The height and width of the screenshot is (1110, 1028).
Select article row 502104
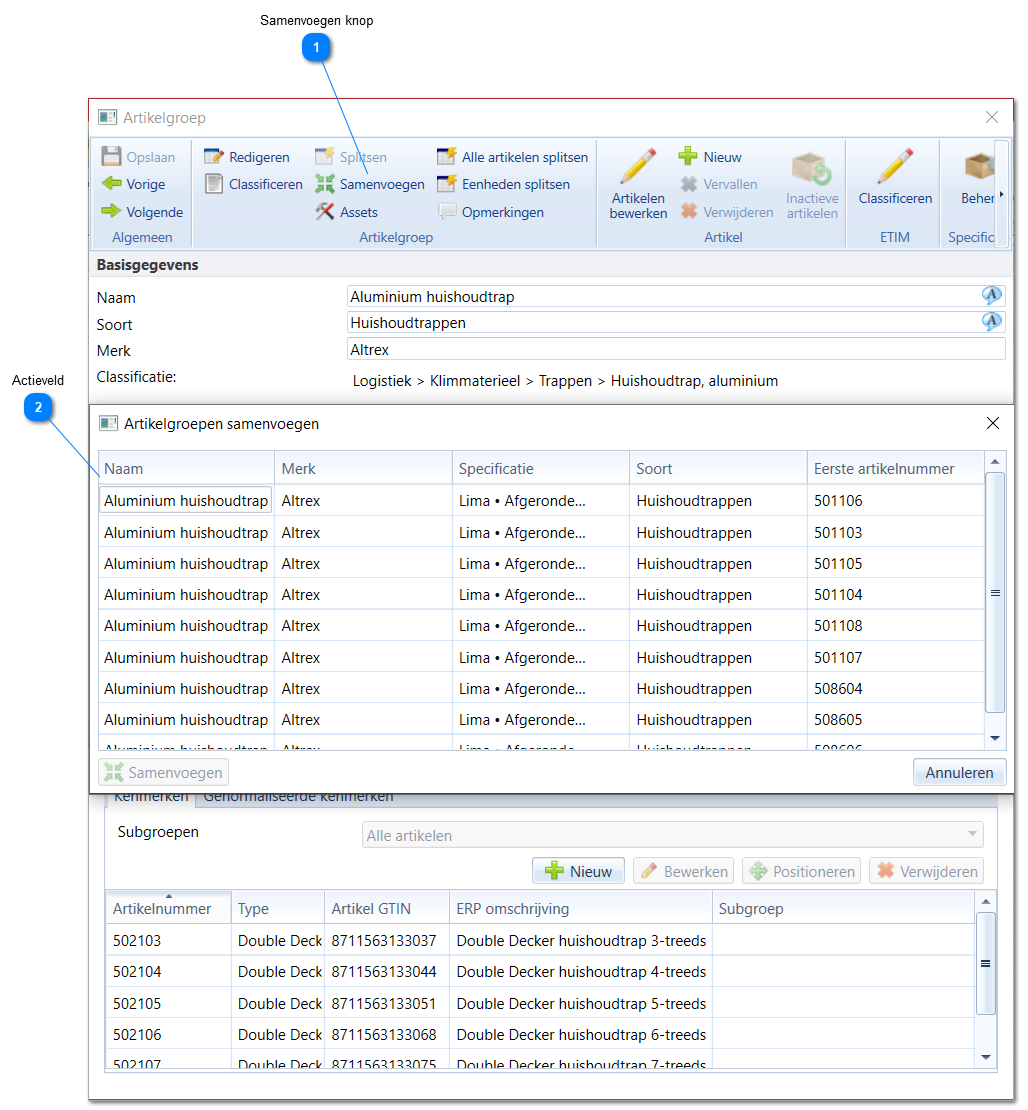pos(540,972)
